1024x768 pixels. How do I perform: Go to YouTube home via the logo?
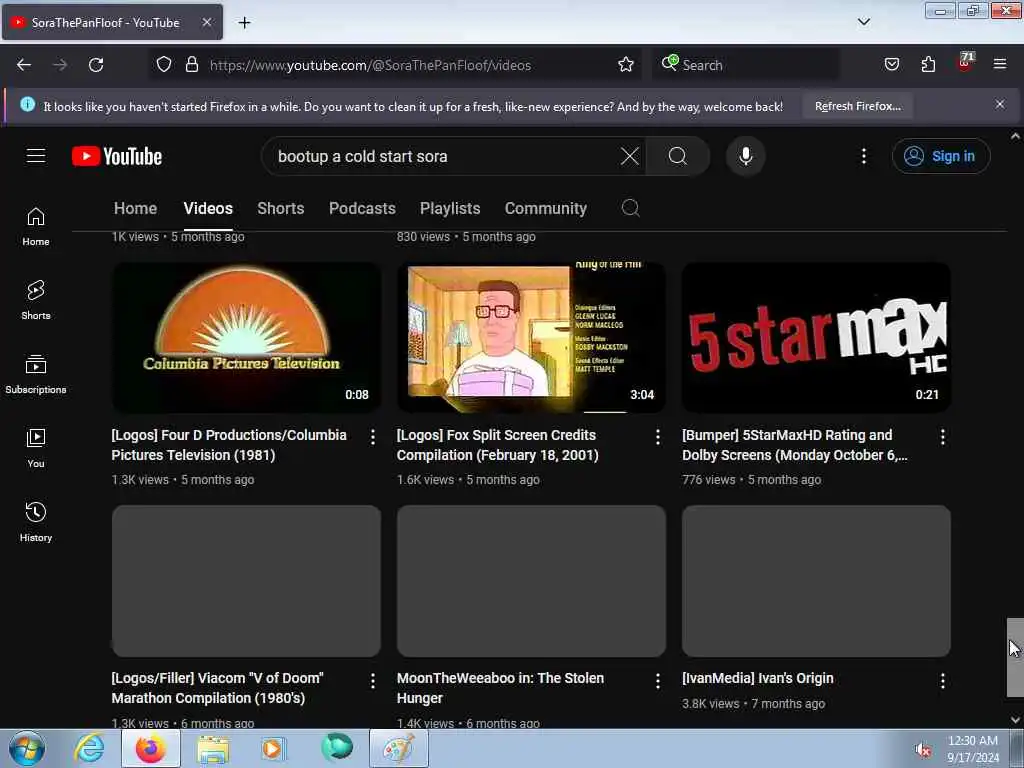(117, 156)
